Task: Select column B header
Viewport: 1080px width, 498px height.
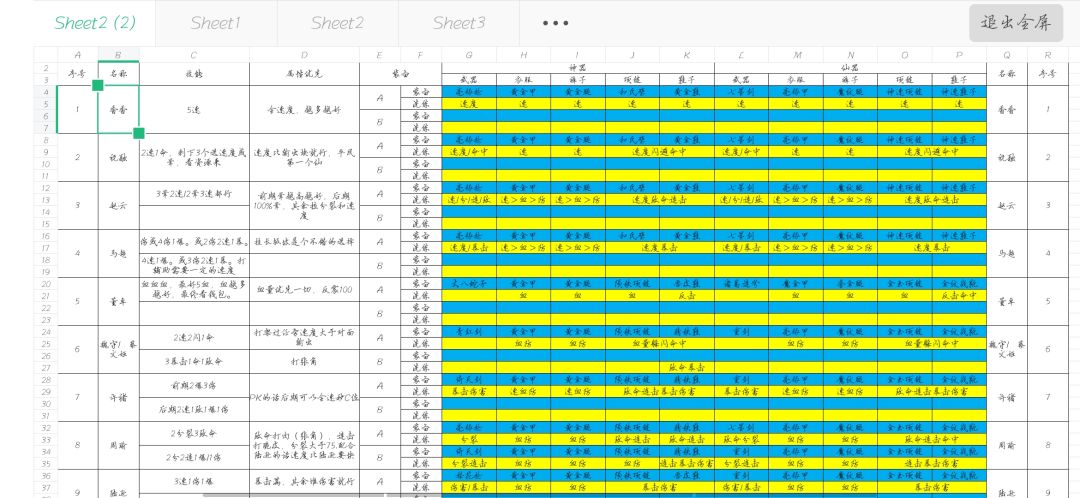Action: pos(118,55)
